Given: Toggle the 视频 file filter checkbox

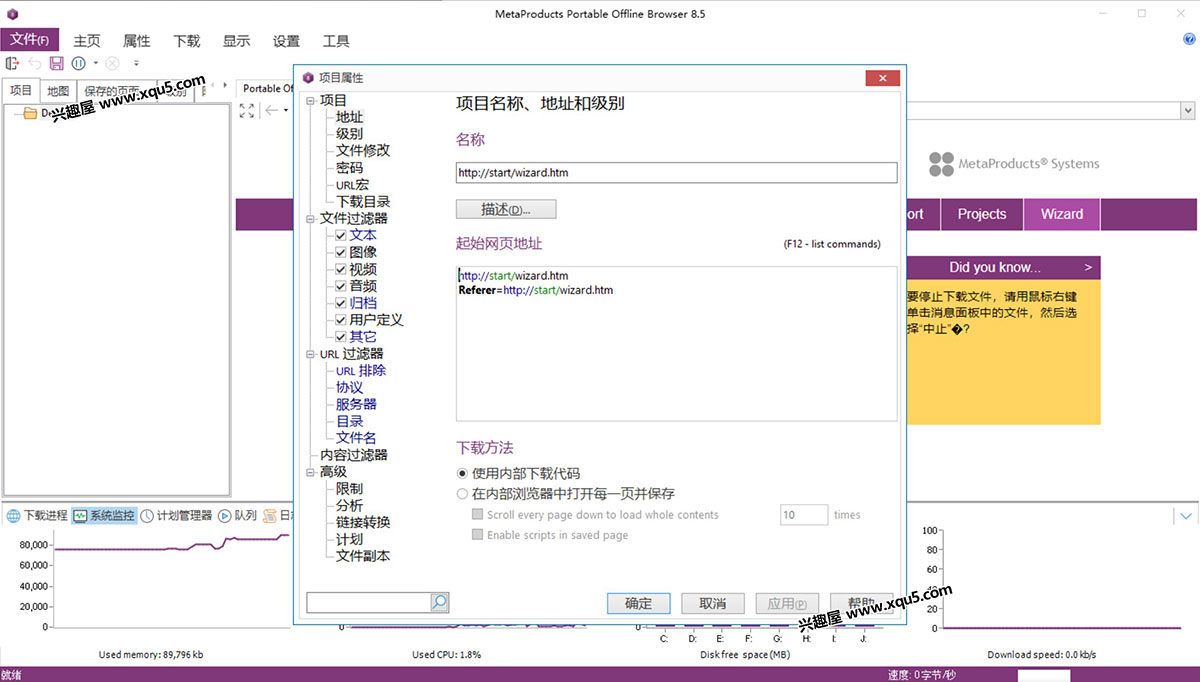Looking at the screenshot, I should point(341,269).
